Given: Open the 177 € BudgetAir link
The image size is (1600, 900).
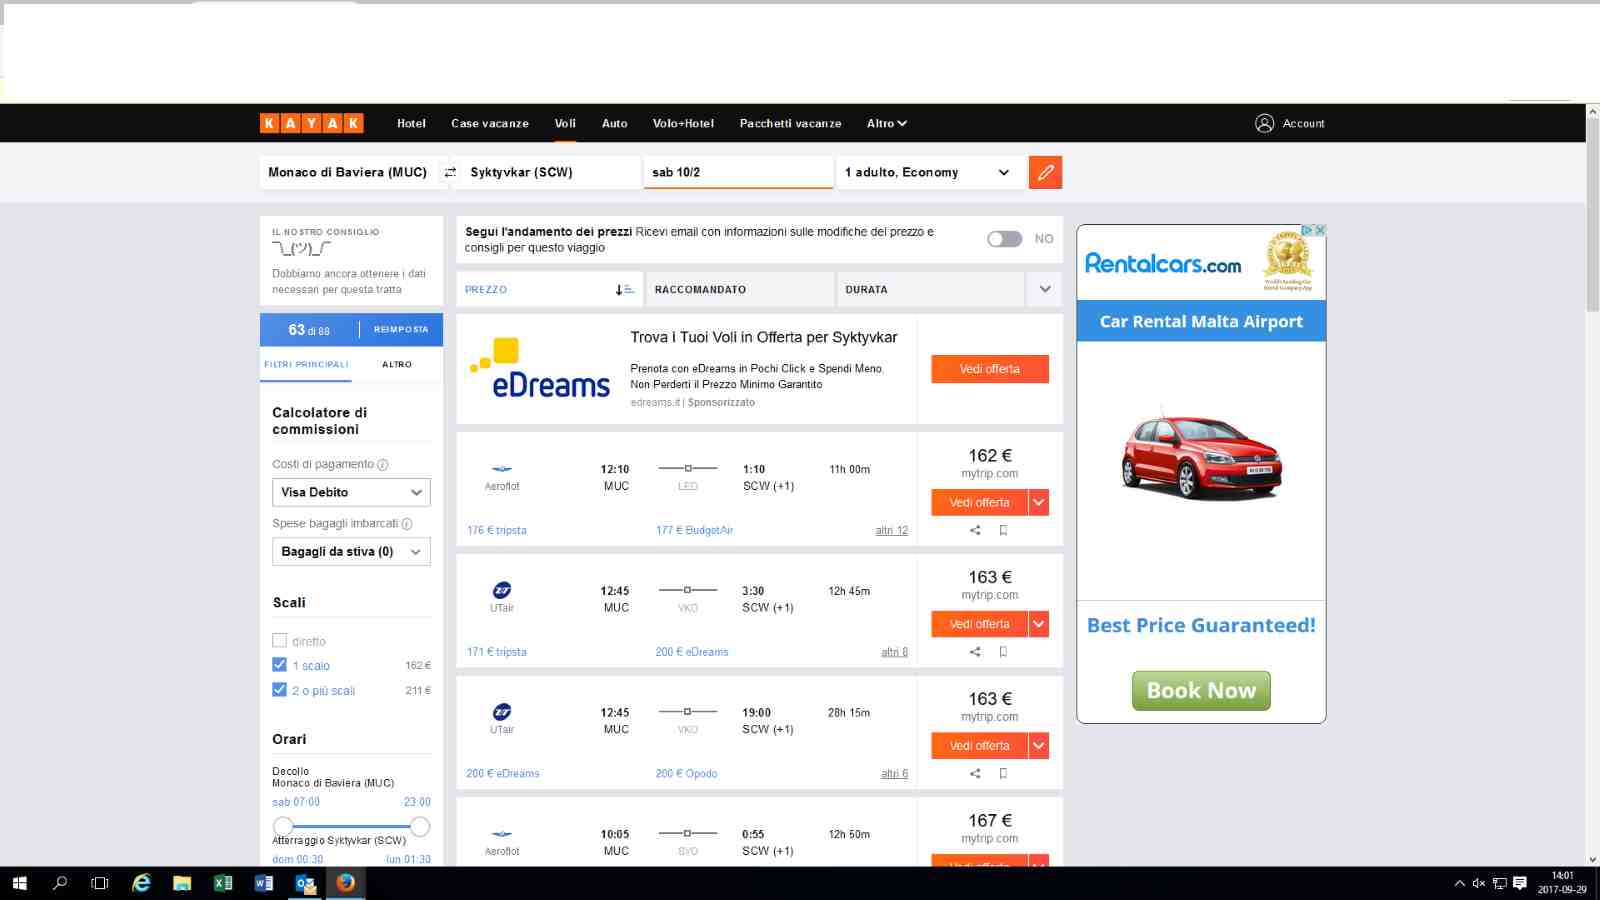Looking at the screenshot, I should point(694,530).
